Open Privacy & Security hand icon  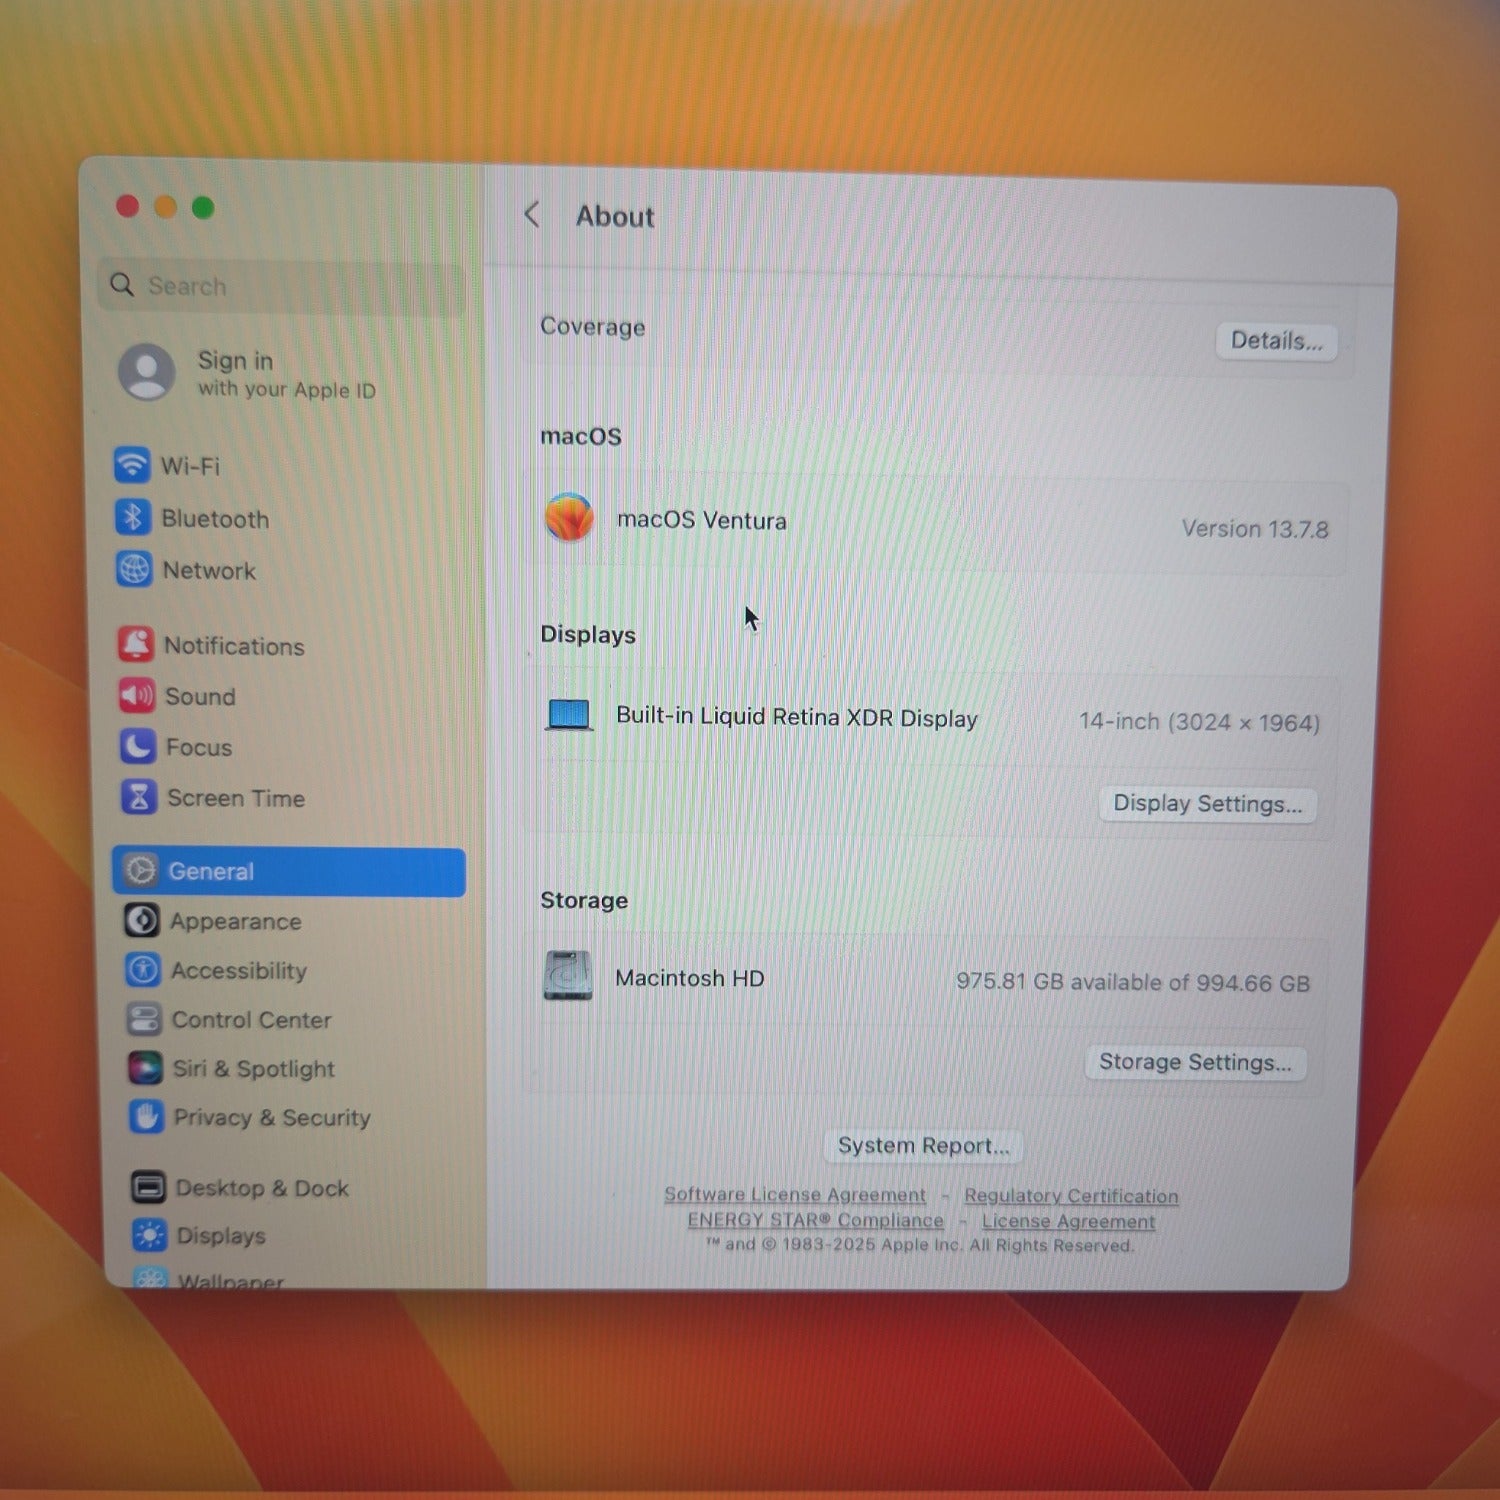pyautogui.click(x=146, y=1117)
